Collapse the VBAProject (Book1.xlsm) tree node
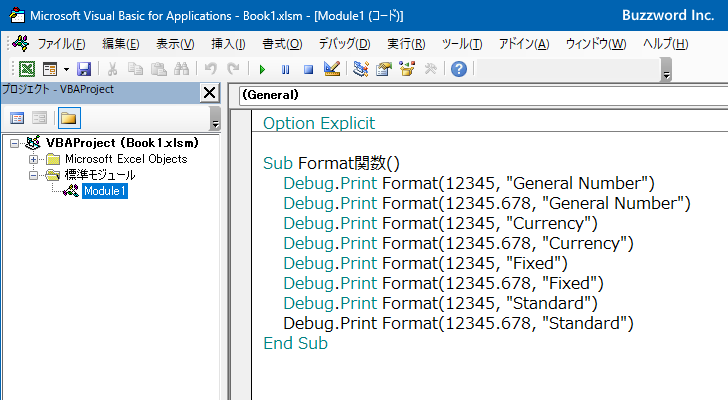This screenshot has height=400, width=728. click(14, 143)
